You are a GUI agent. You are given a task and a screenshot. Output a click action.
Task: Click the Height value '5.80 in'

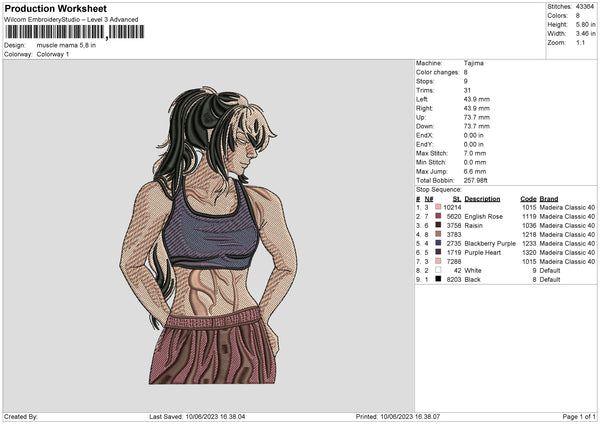pos(585,24)
